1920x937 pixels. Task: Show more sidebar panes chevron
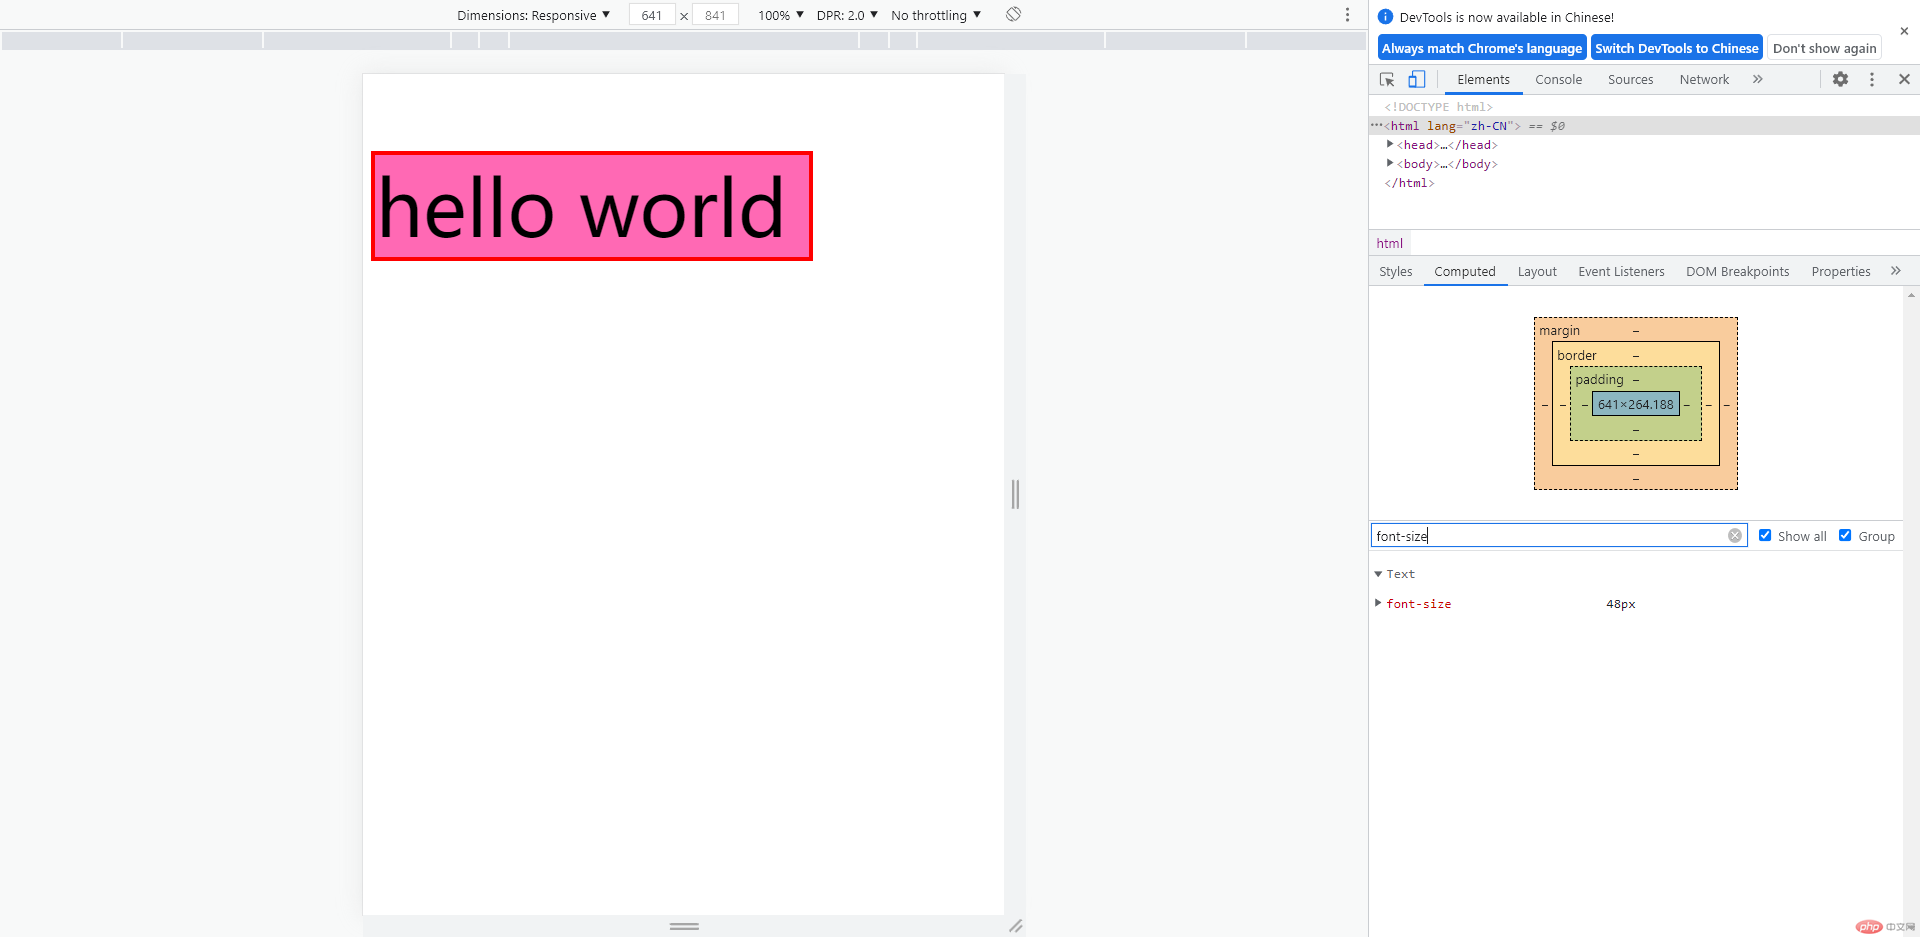[1895, 271]
